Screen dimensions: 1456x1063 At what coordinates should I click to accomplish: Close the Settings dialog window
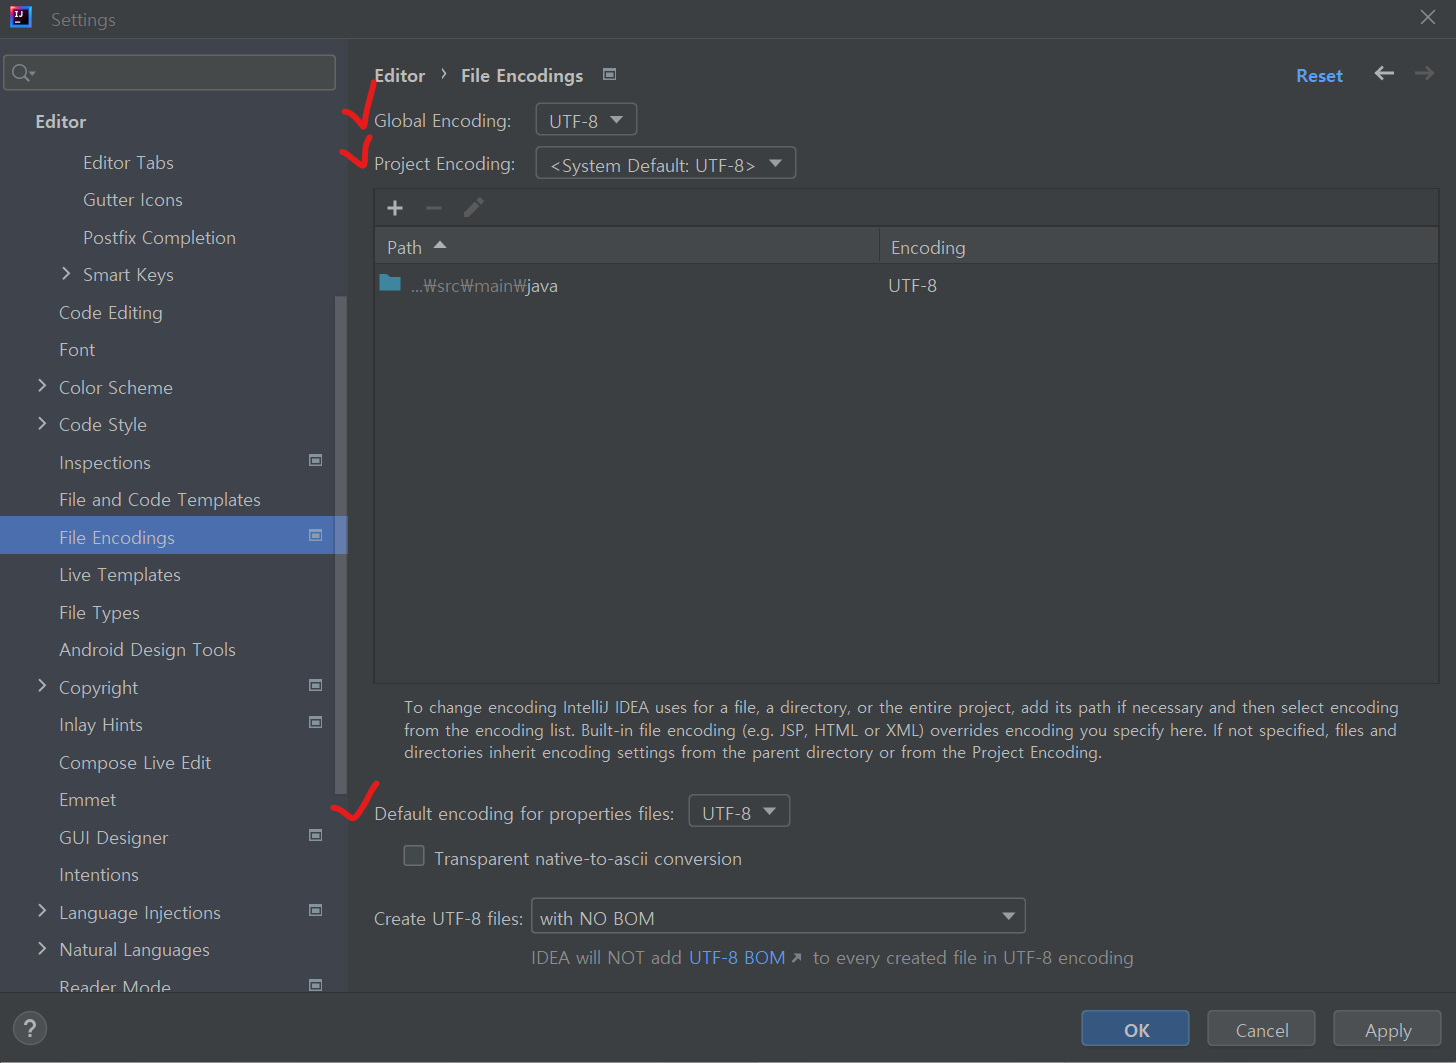pyautogui.click(x=1428, y=17)
